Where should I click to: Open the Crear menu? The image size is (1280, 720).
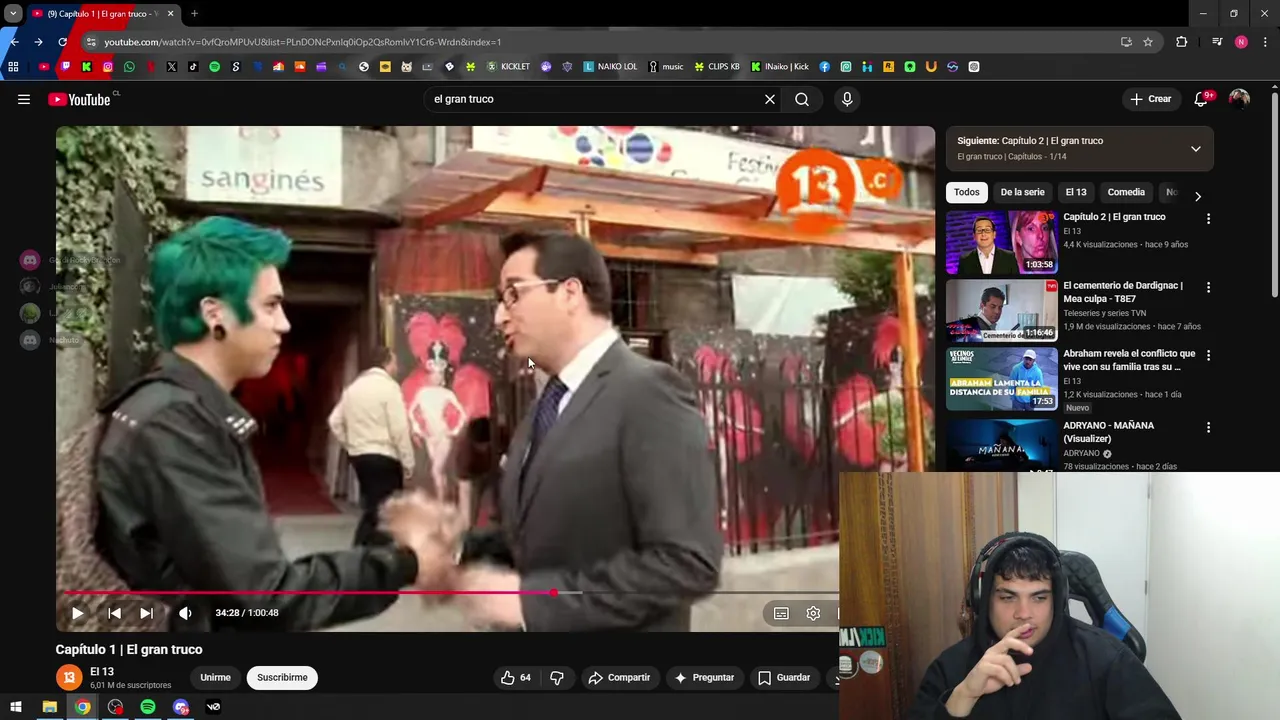click(1150, 99)
